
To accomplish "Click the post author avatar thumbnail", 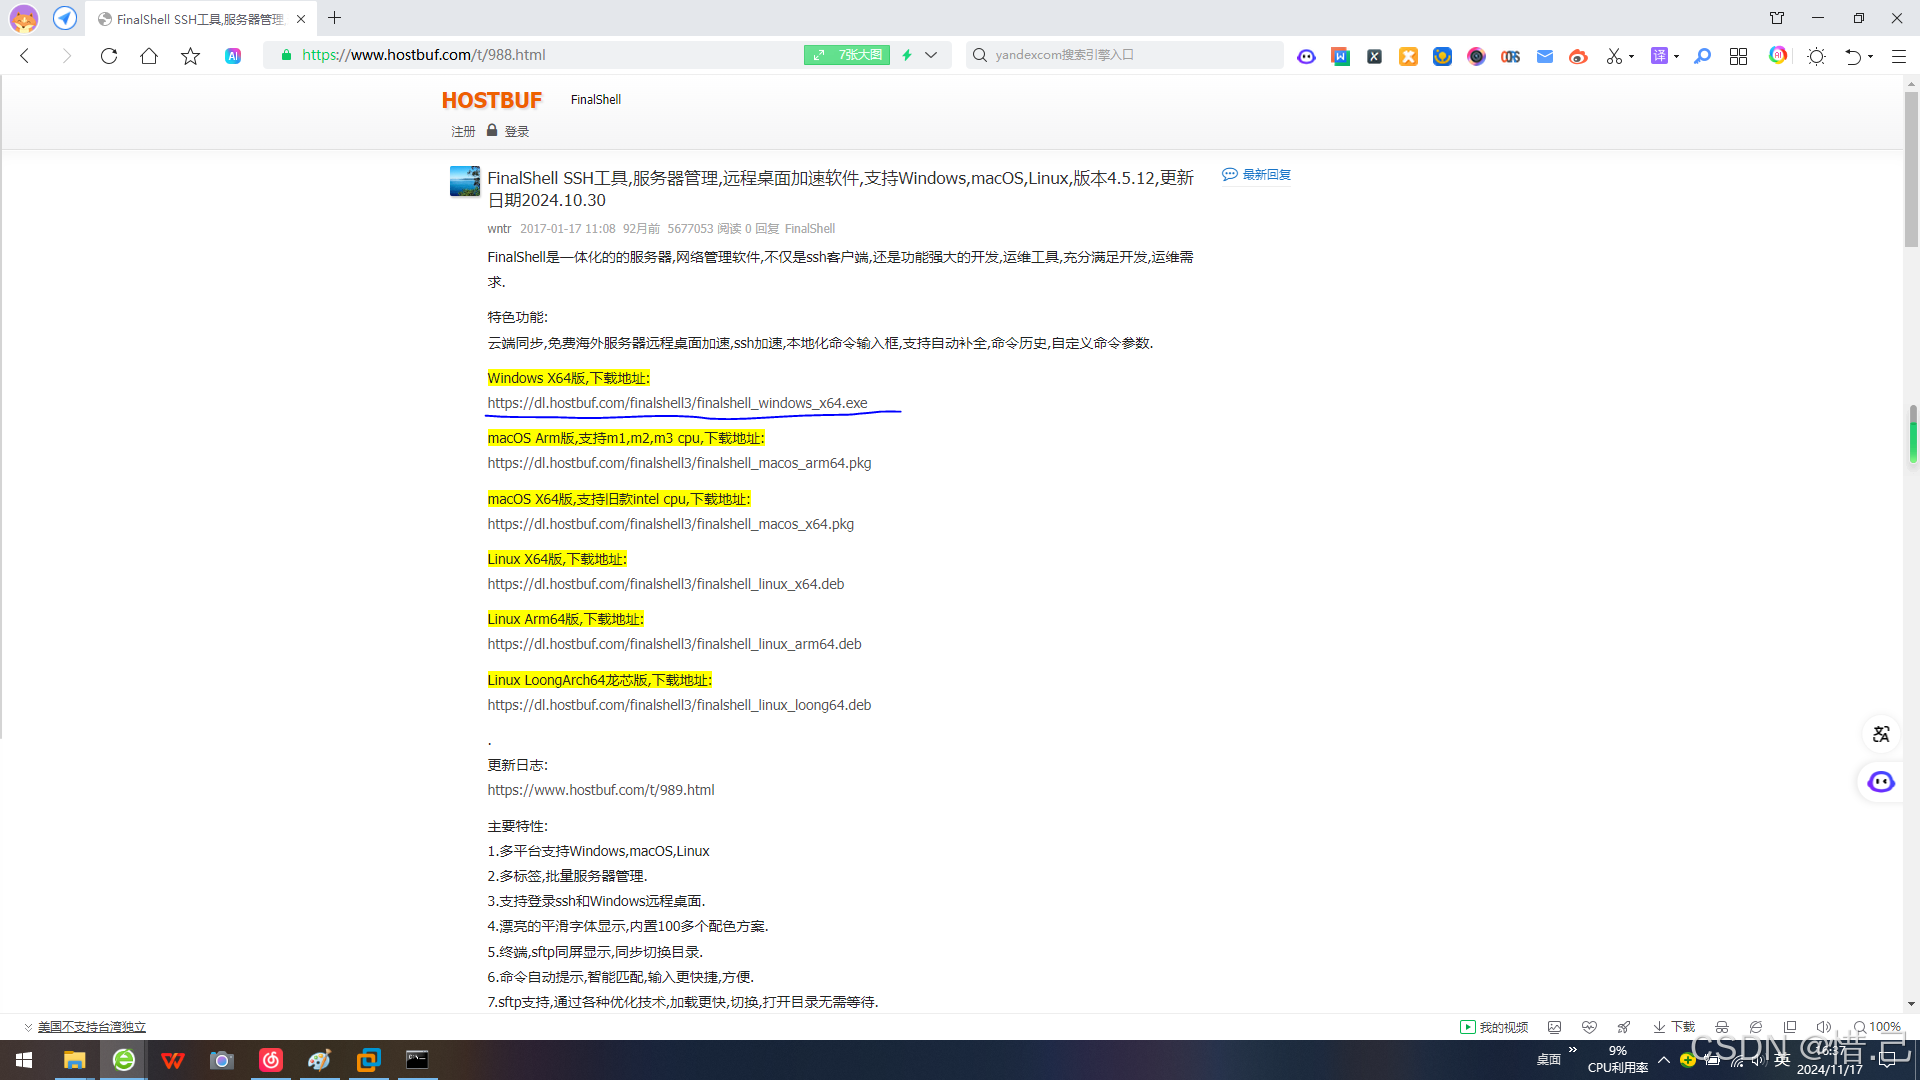I will pos(465,181).
